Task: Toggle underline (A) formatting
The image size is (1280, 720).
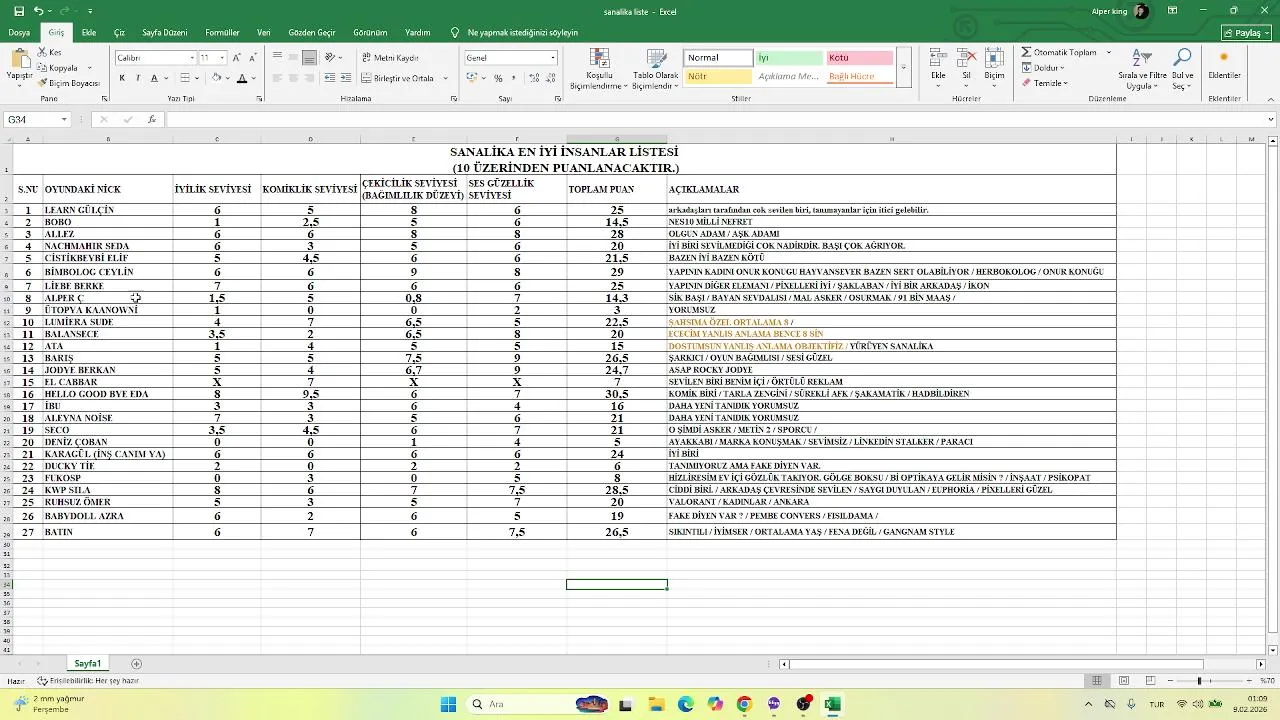Action: [154, 78]
